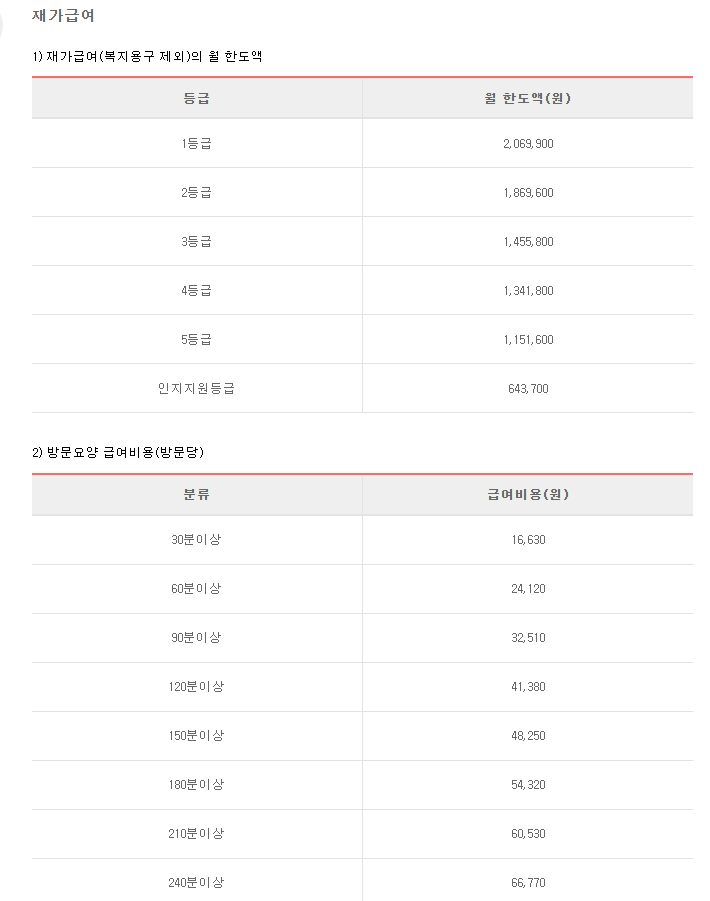
Task: Select the 3등급 row label
Action: 196,241
